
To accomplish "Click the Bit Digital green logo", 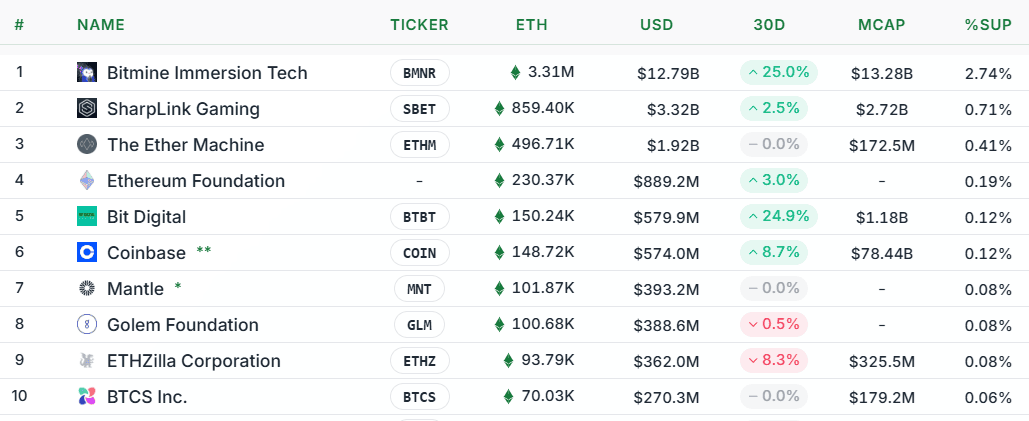I will click(87, 217).
